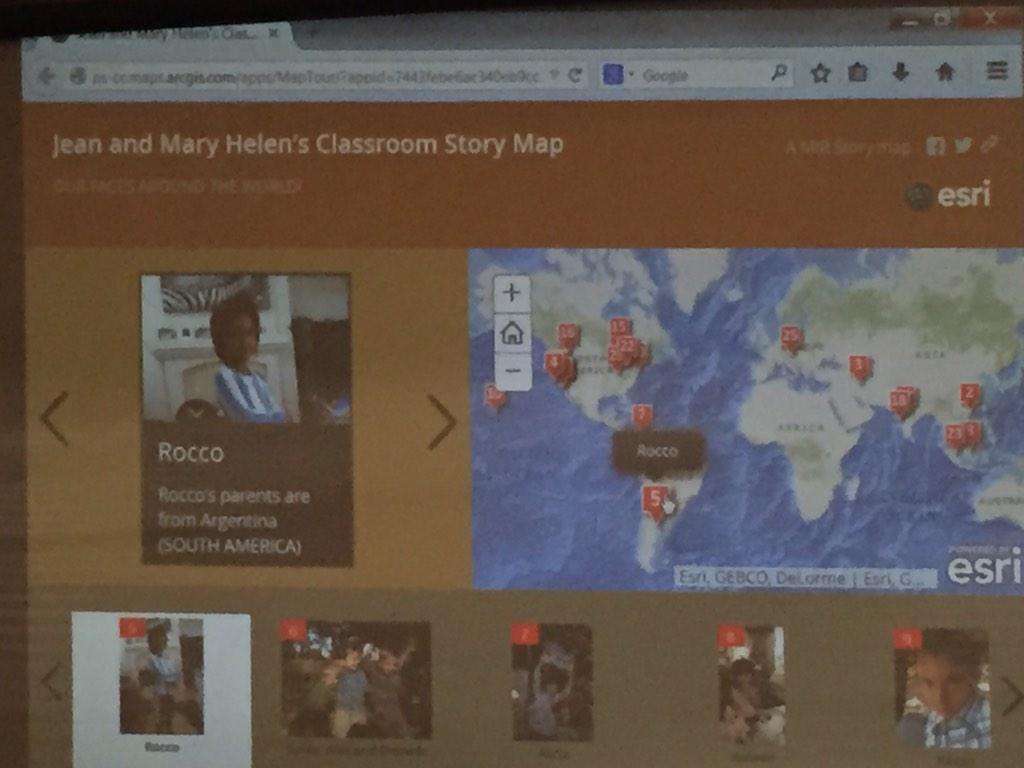Click the Rocco's parents are from Argentina caption
1024x768 pixels.
coord(234,520)
